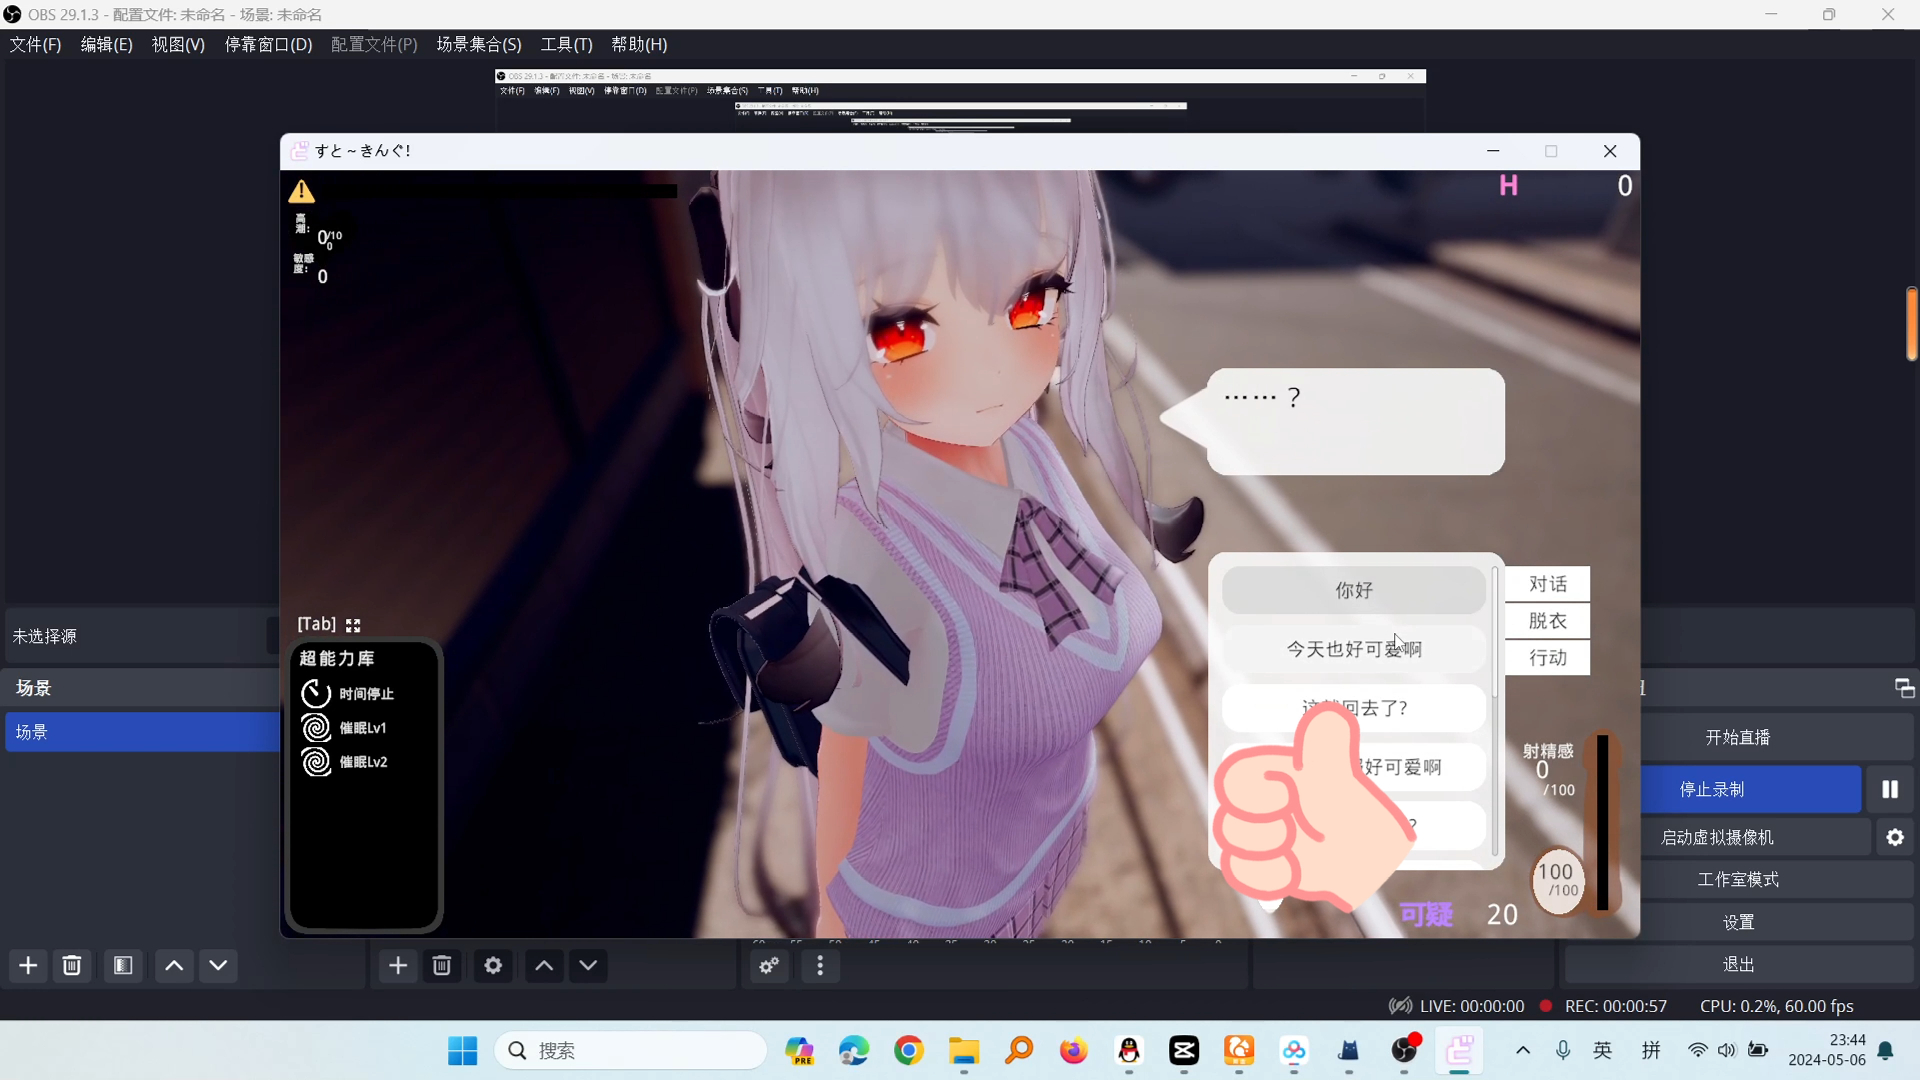Delete selected scene with trash icon
This screenshot has height=1080, width=1920.
pos(72,965)
